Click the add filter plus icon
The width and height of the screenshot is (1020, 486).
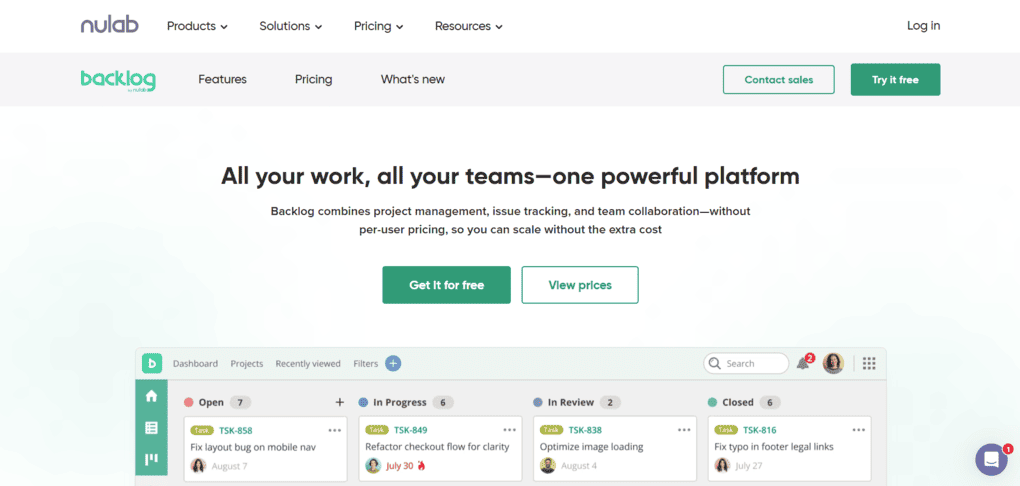[x=393, y=363]
